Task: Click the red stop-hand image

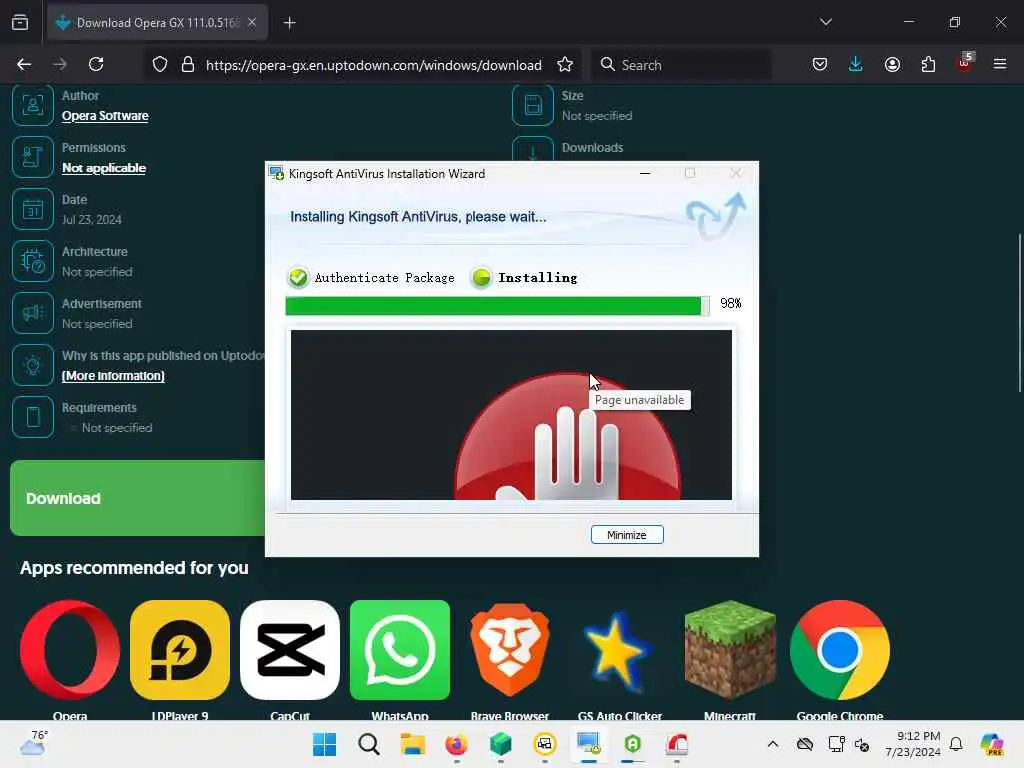Action: [567, 436]
